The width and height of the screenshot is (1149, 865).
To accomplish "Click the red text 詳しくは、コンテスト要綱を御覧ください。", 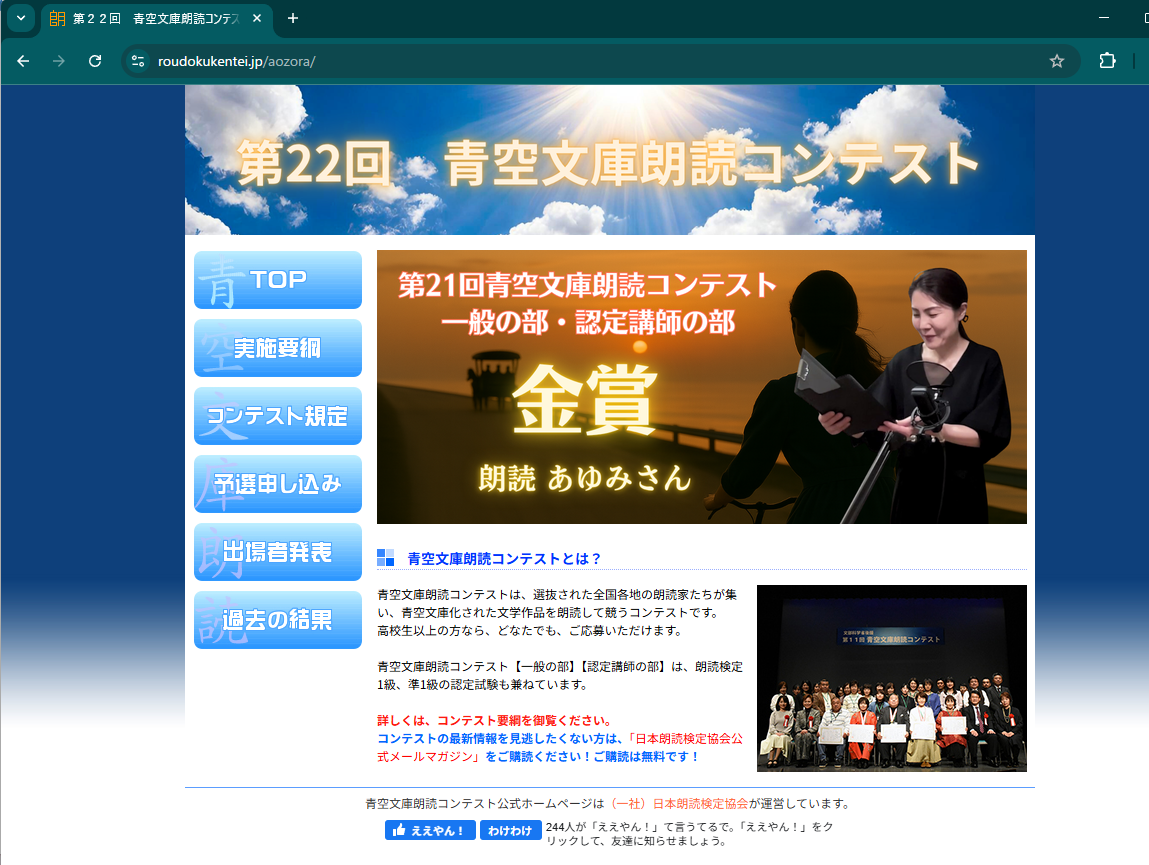I will click(x=497, y=721).
